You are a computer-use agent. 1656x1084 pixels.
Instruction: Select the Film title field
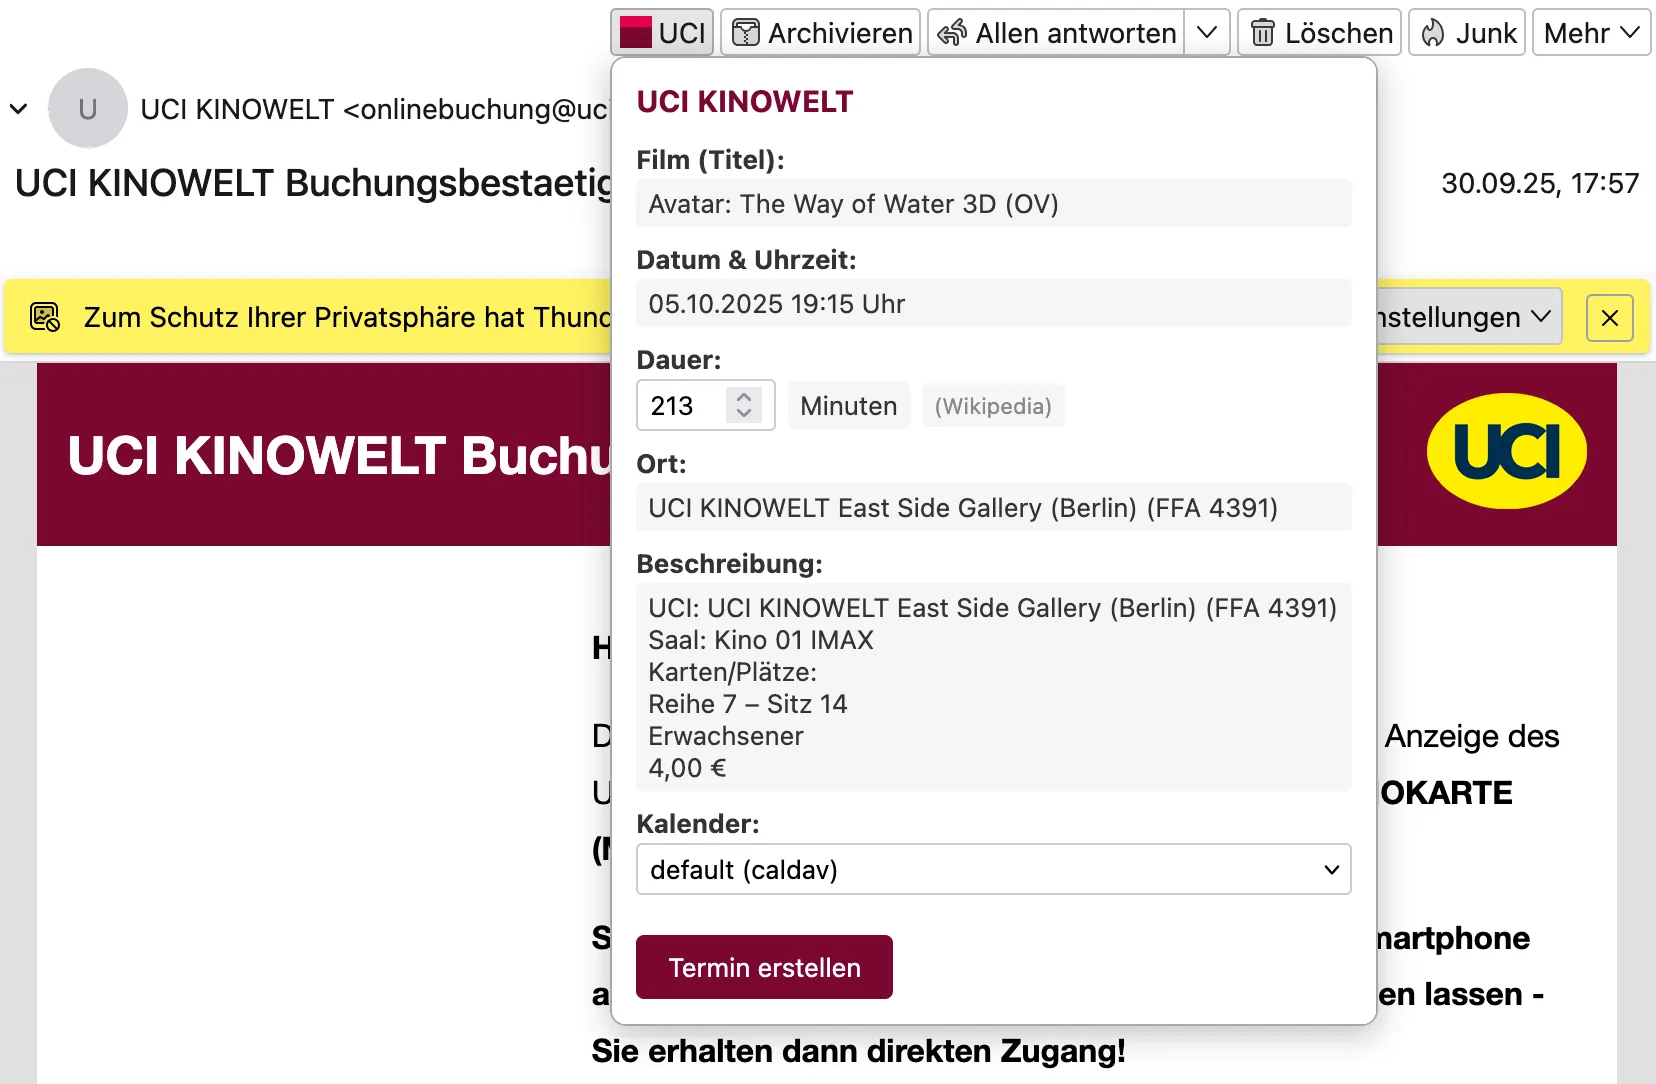(993, 203)
